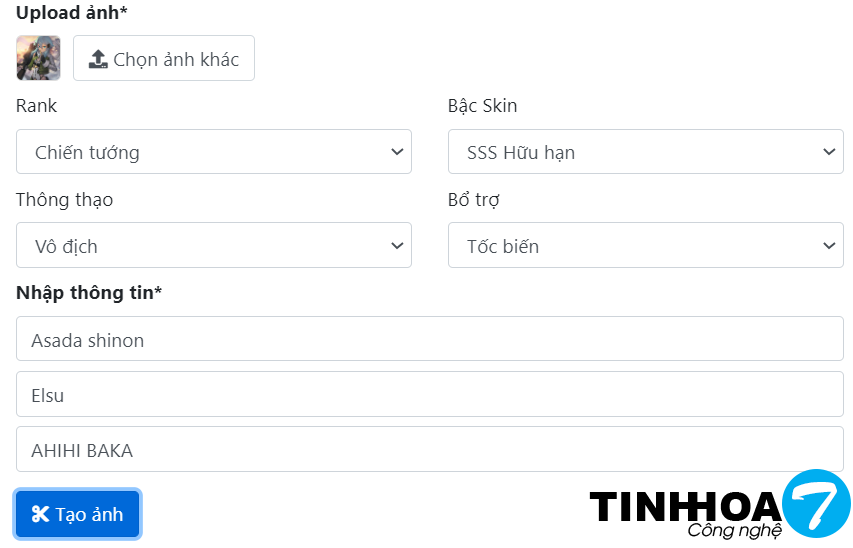
Task: Focus the Asada shinon text field
Action: [430, 340]
